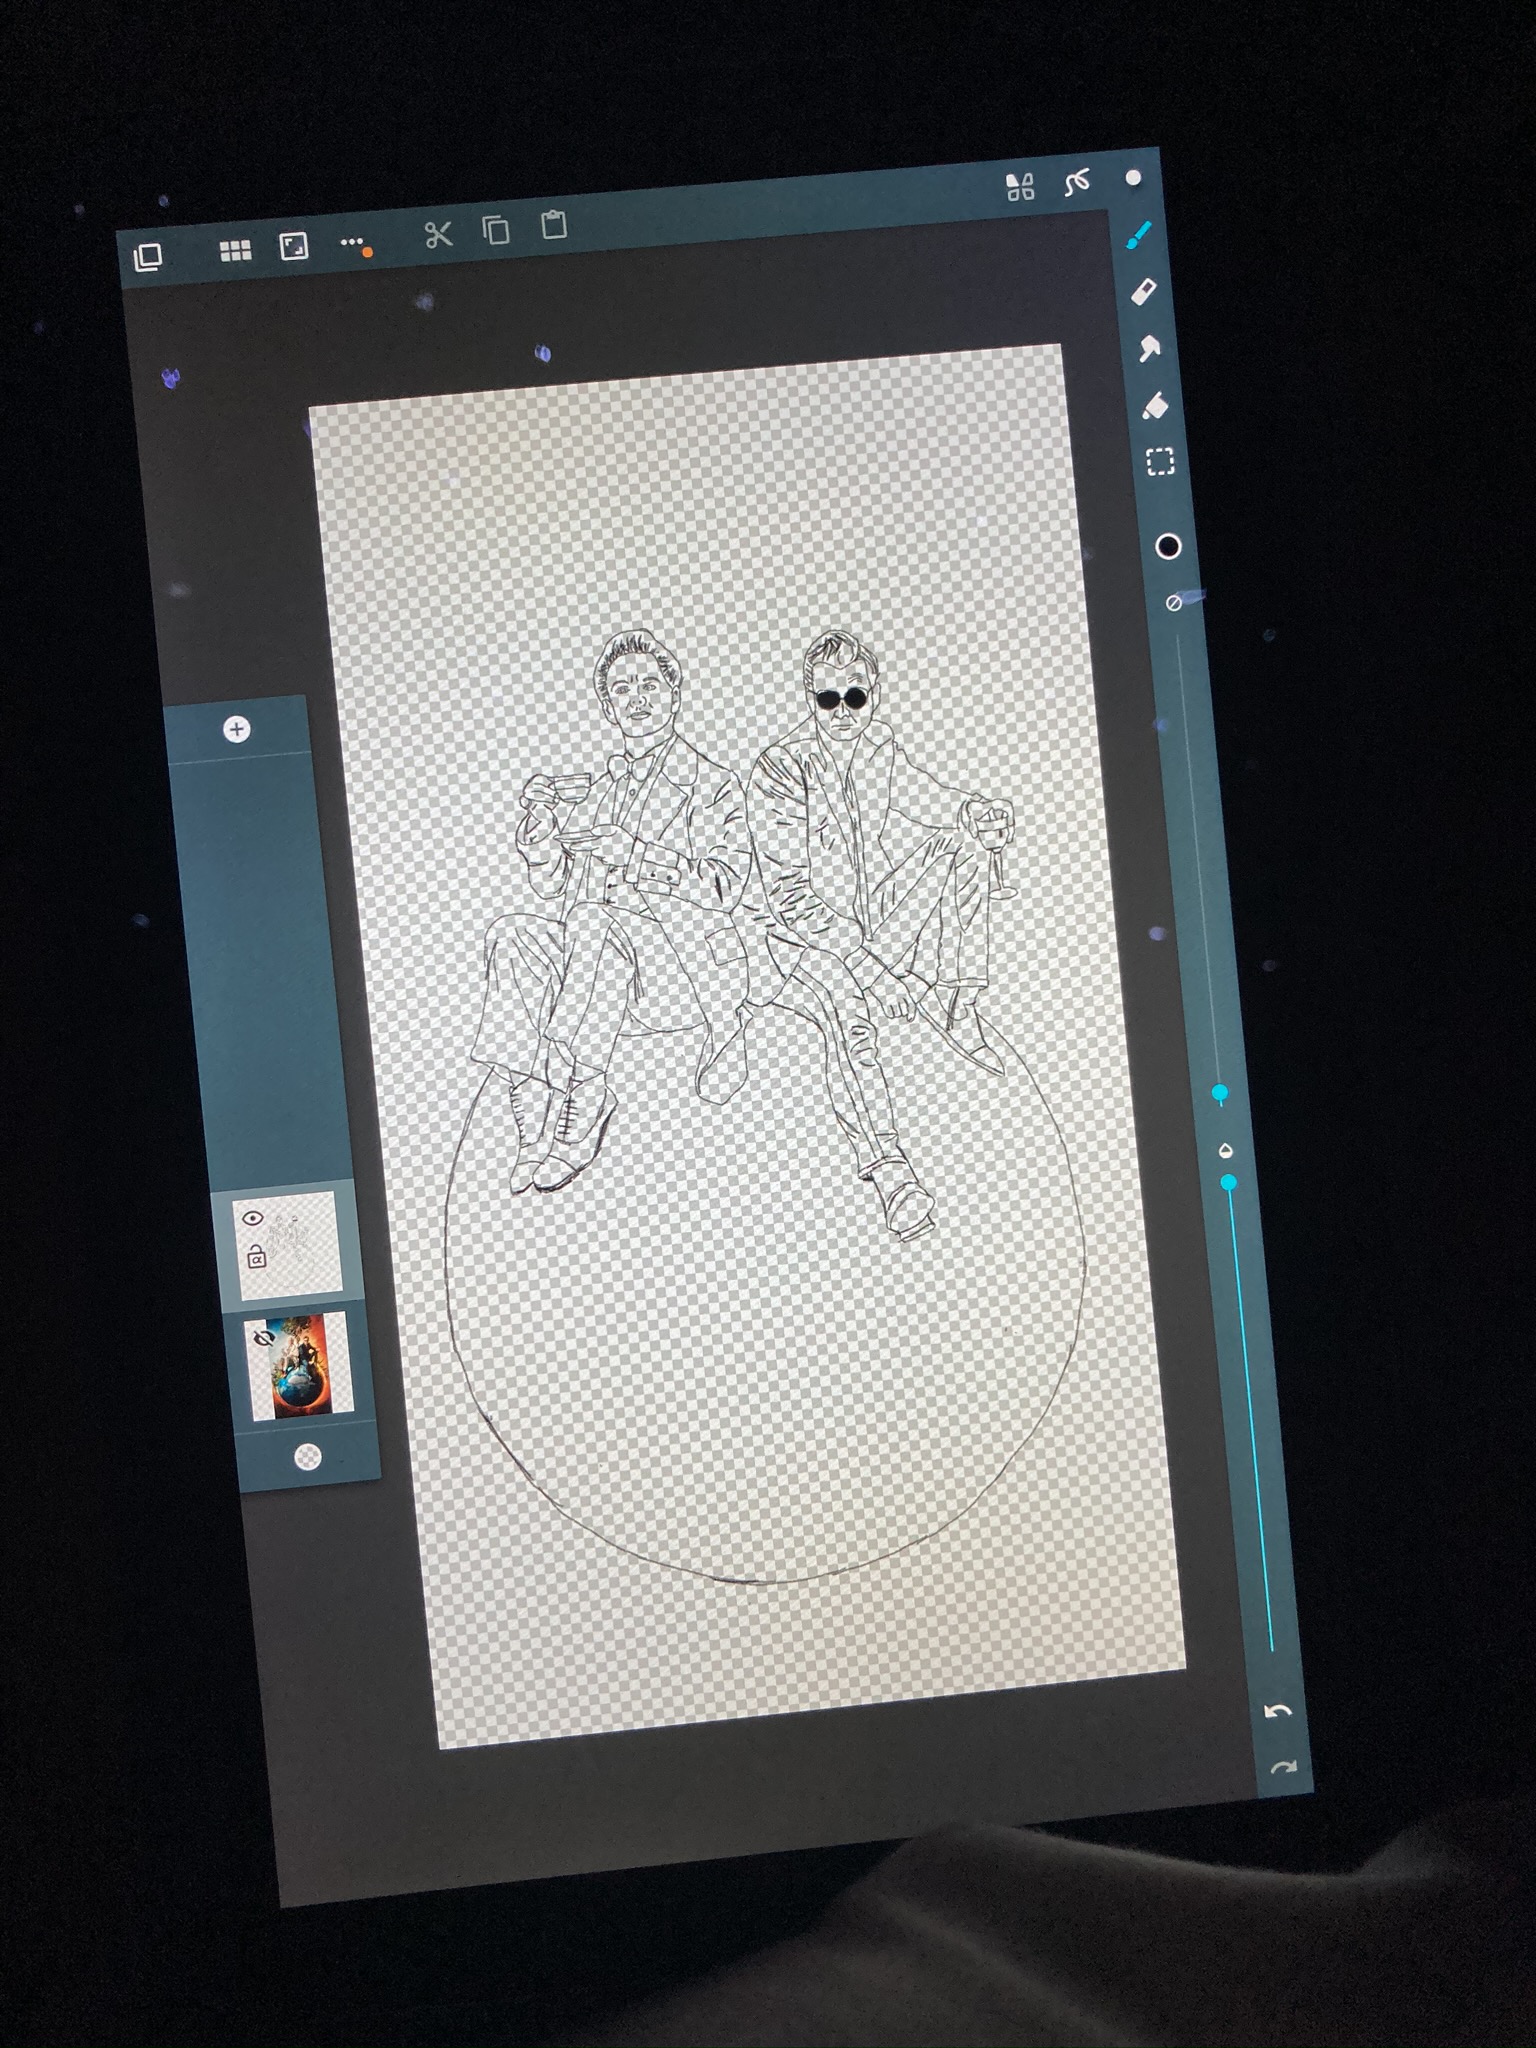Show the hidden reference photo layer
This screenshot has height=2048, width=1536.
tap(265, 1338)
